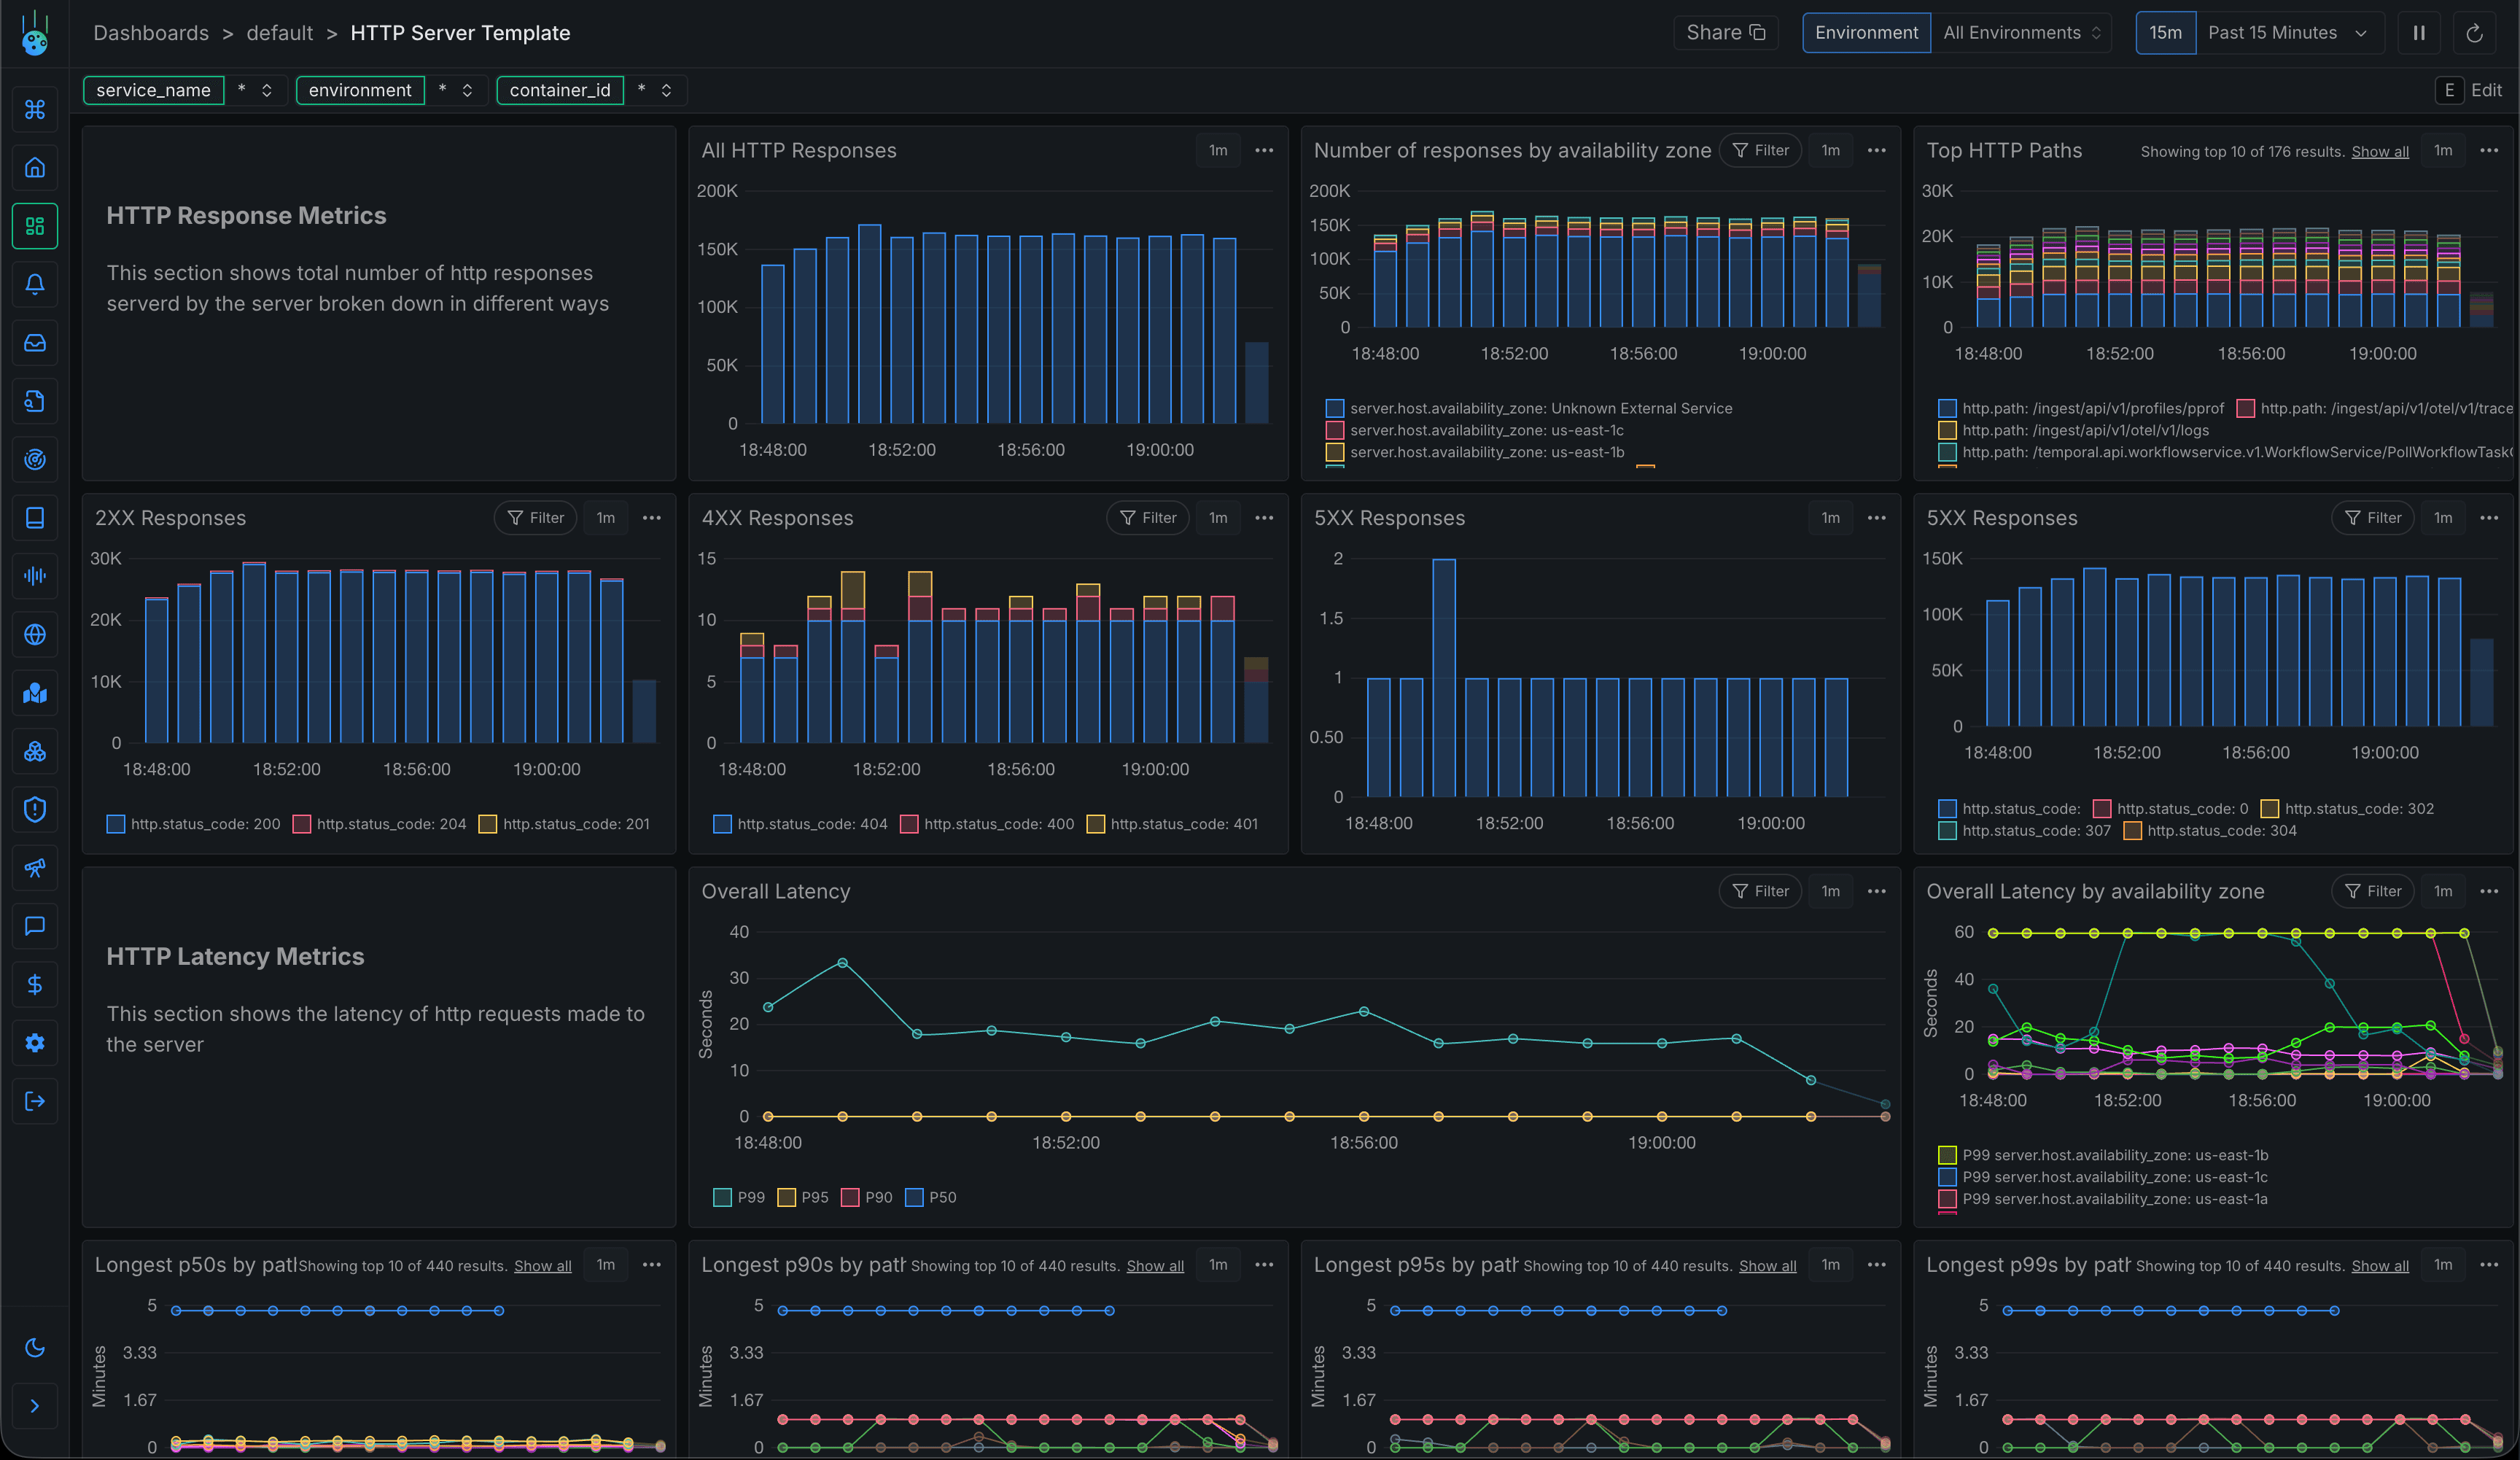Open the Dashboards breadcrumb
The width and height of the screenshot is (2520, 1460).
click(151, 32)
